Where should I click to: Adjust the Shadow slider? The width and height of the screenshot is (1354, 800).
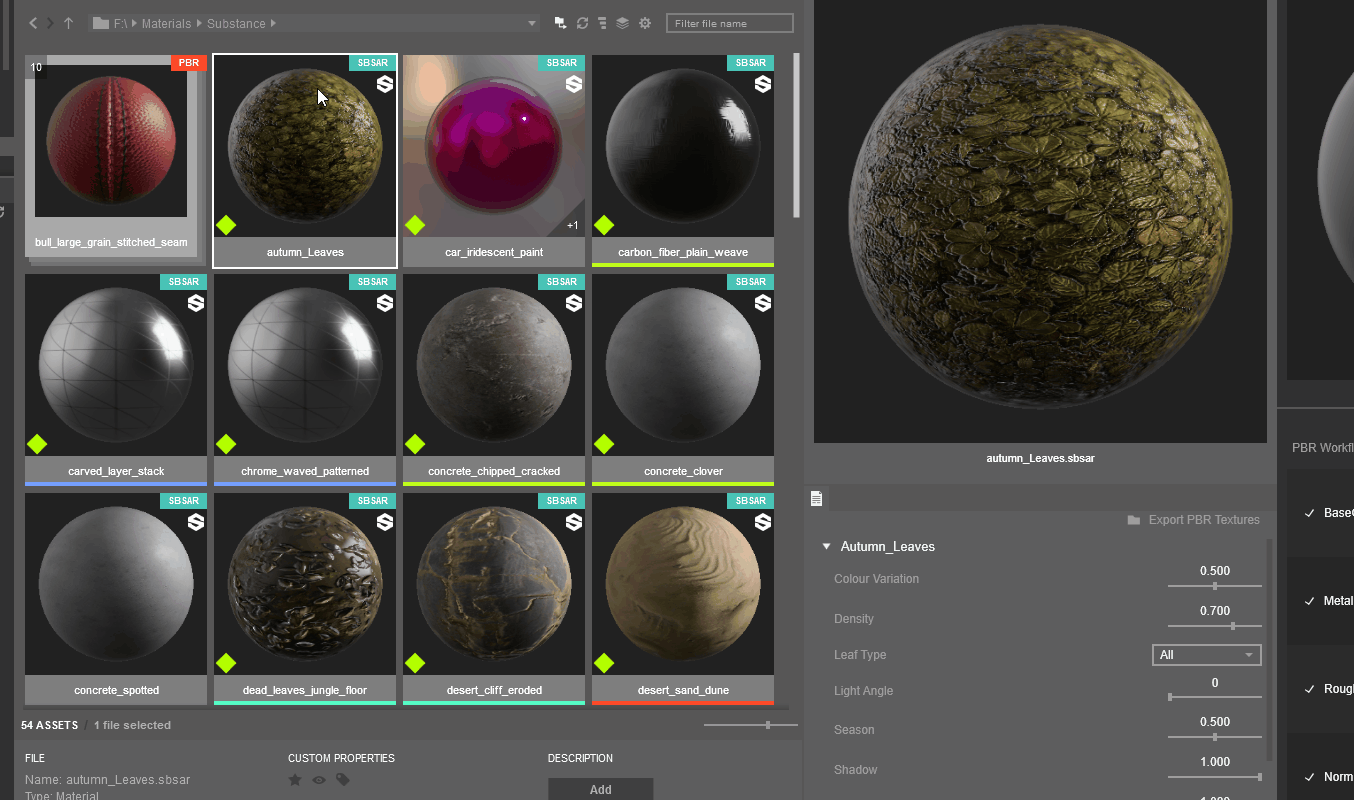click(1214, 777)
